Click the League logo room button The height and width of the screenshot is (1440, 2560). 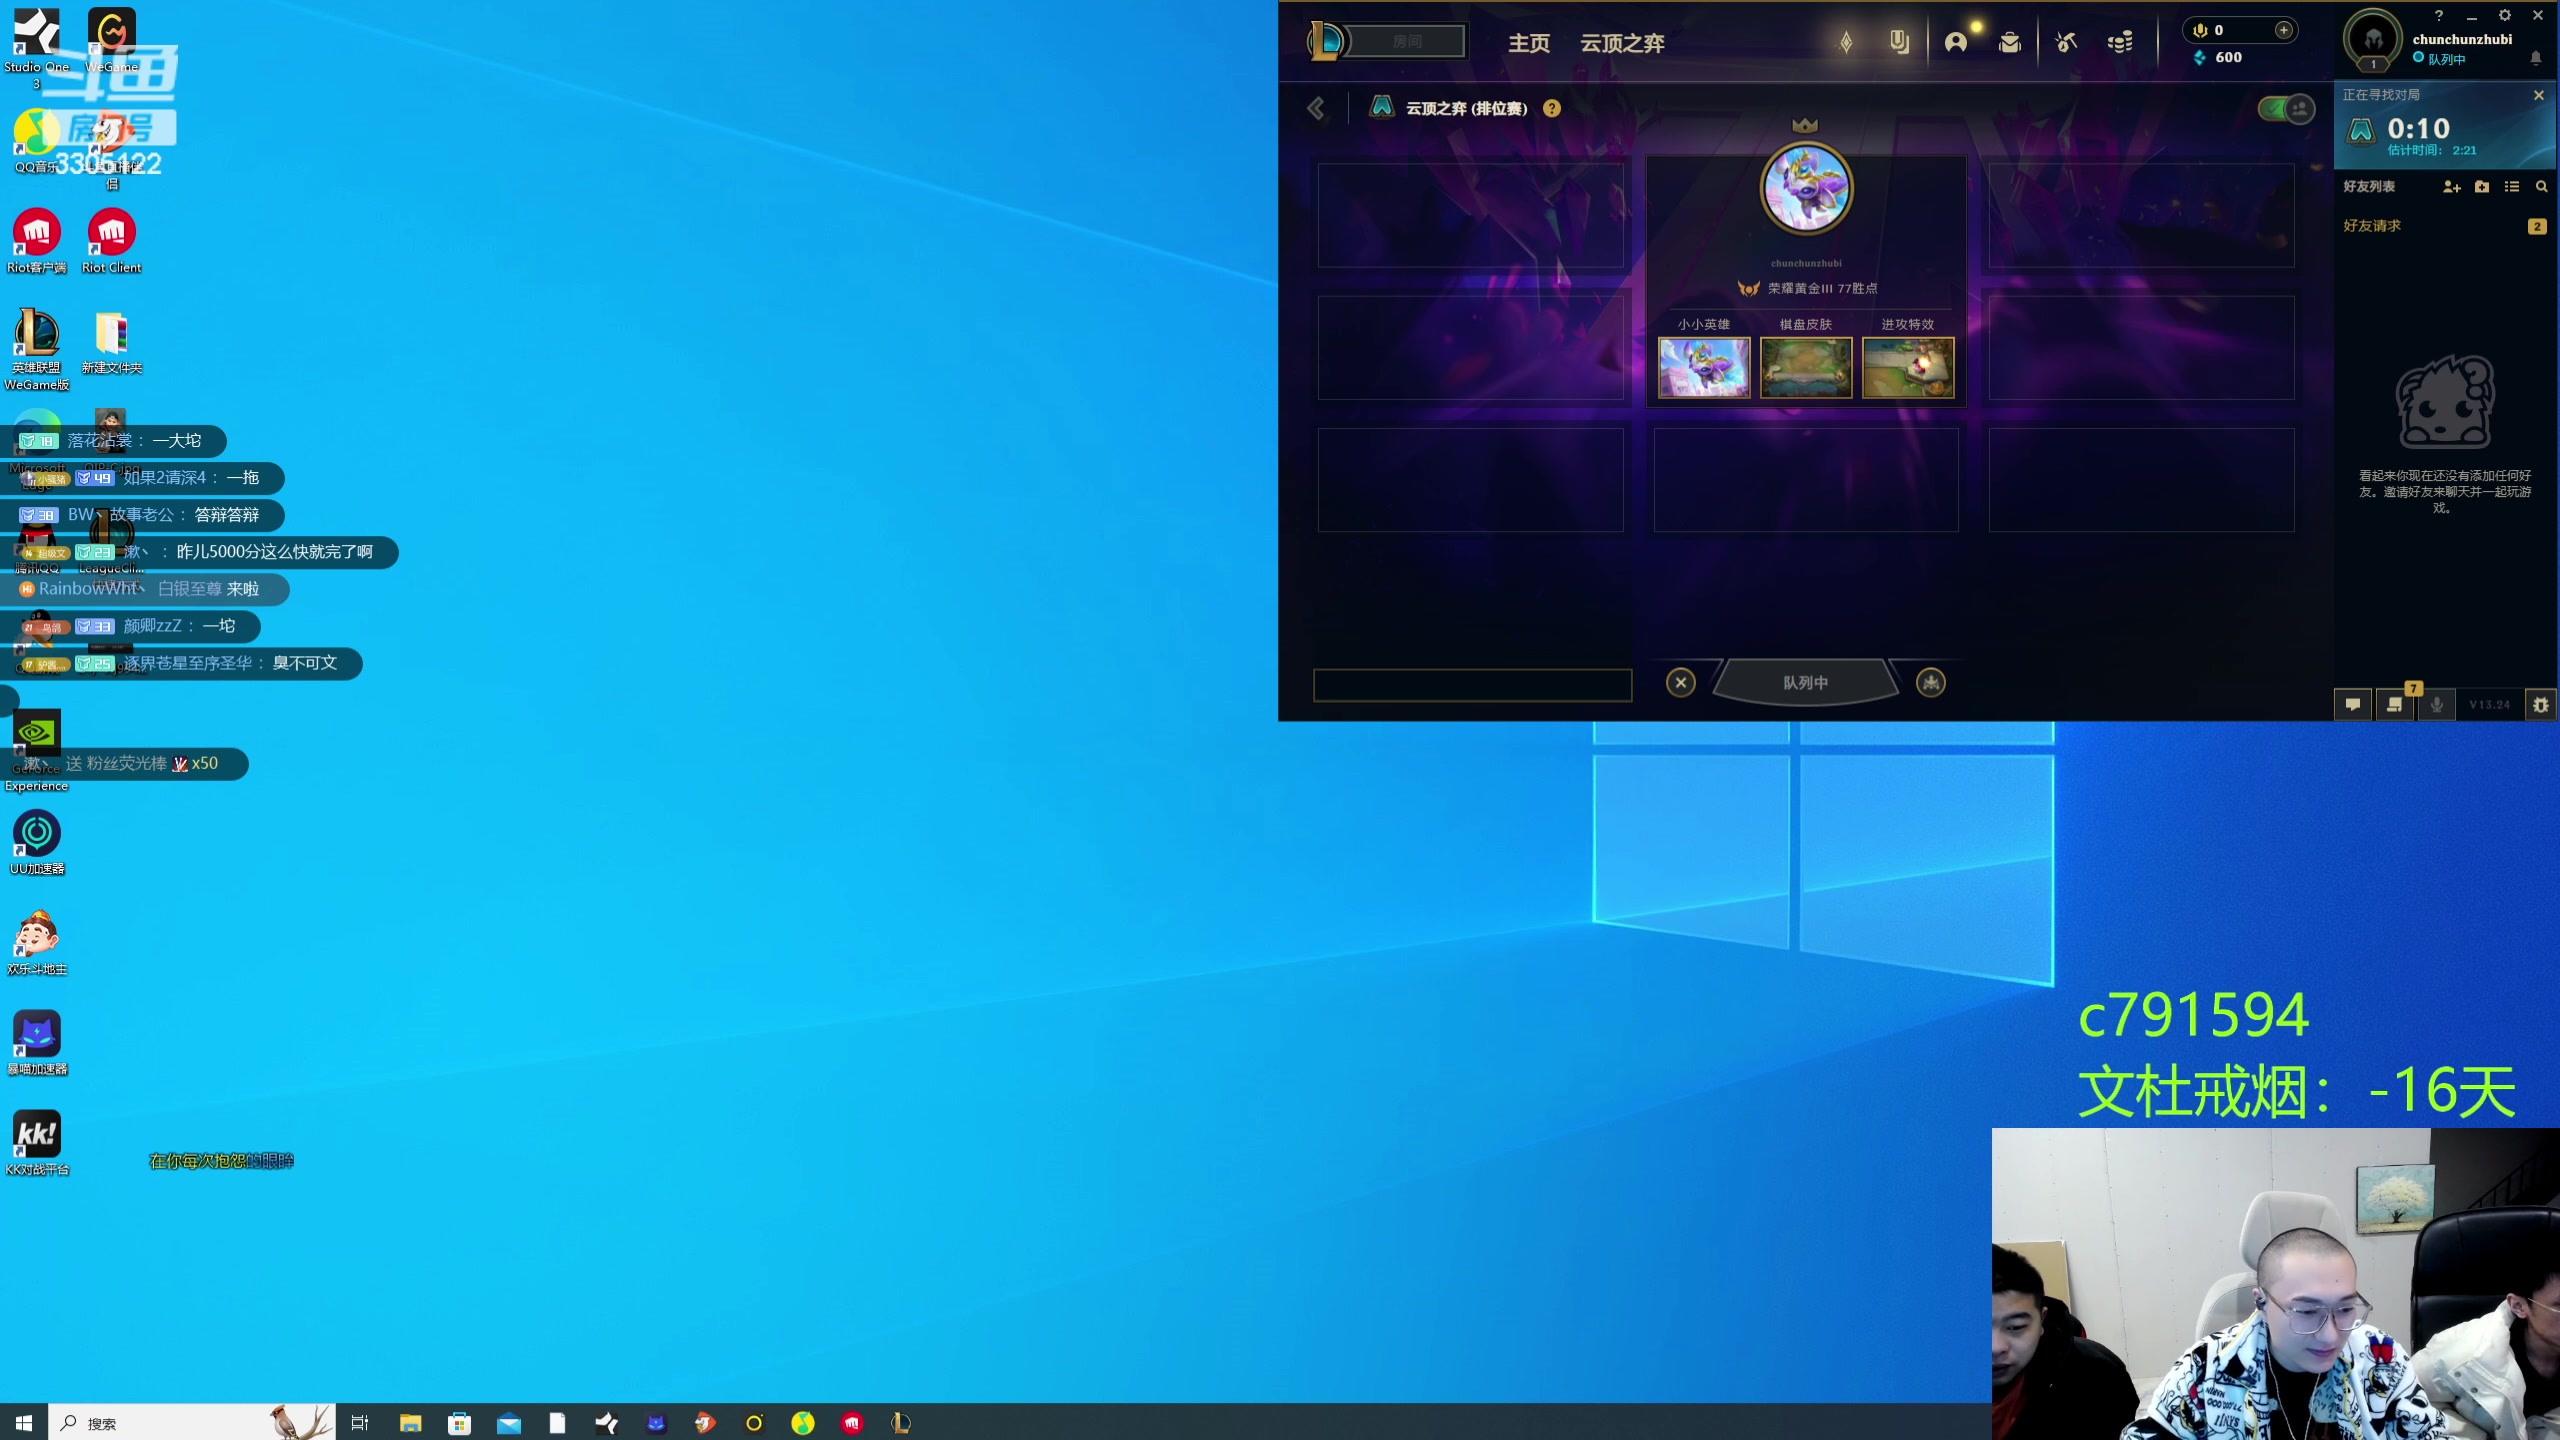point(1386,41)
